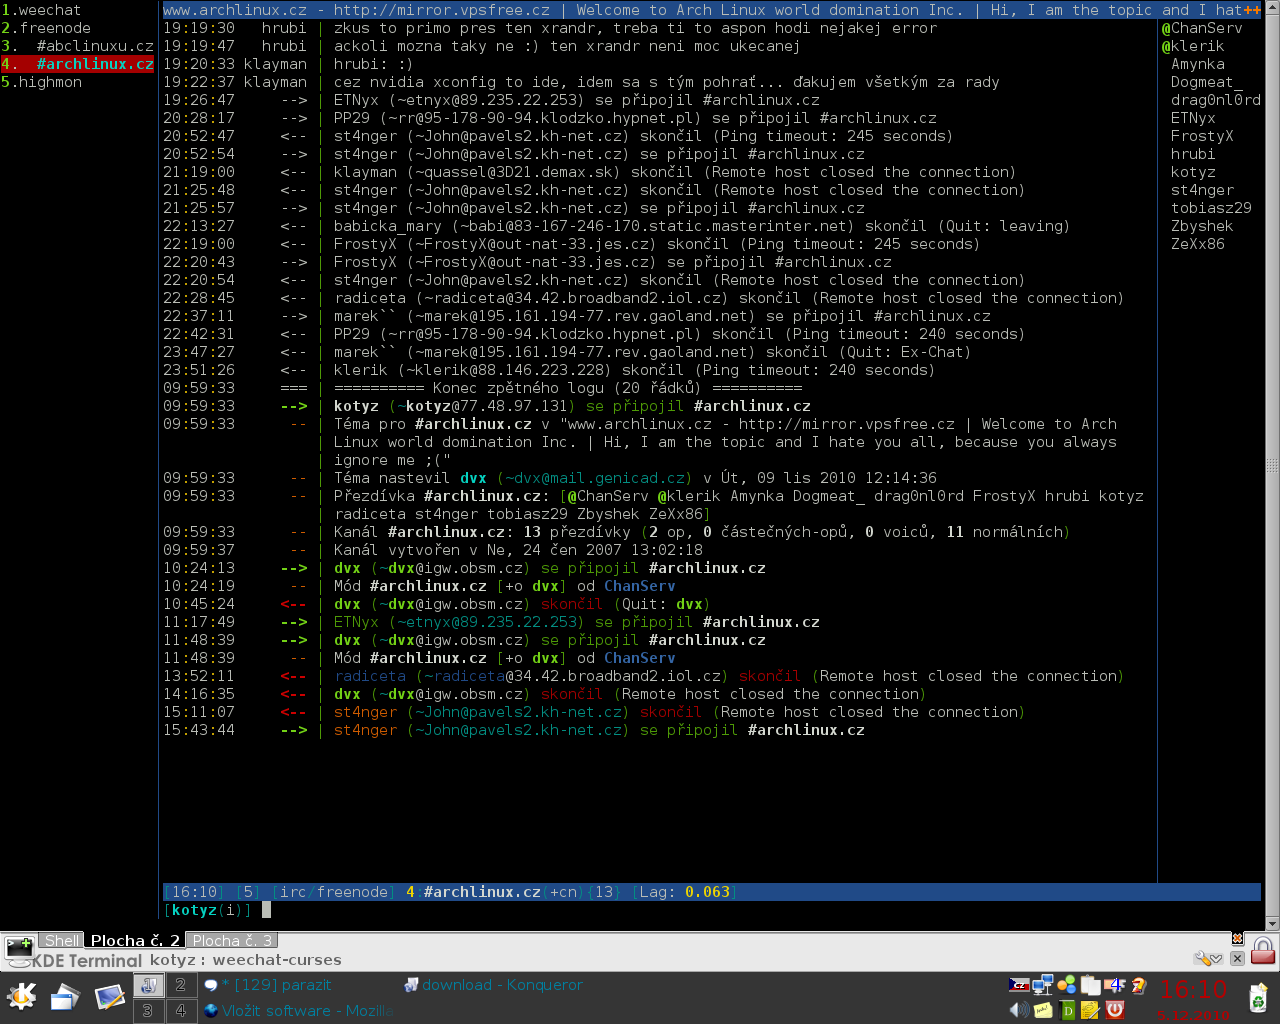
Task: Click the http://mirror.vpsfree.cz URL in title bar
Action: point(441,10)
